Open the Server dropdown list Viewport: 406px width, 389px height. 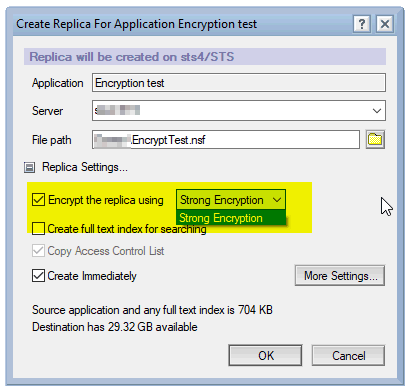(x=377, y=111)
